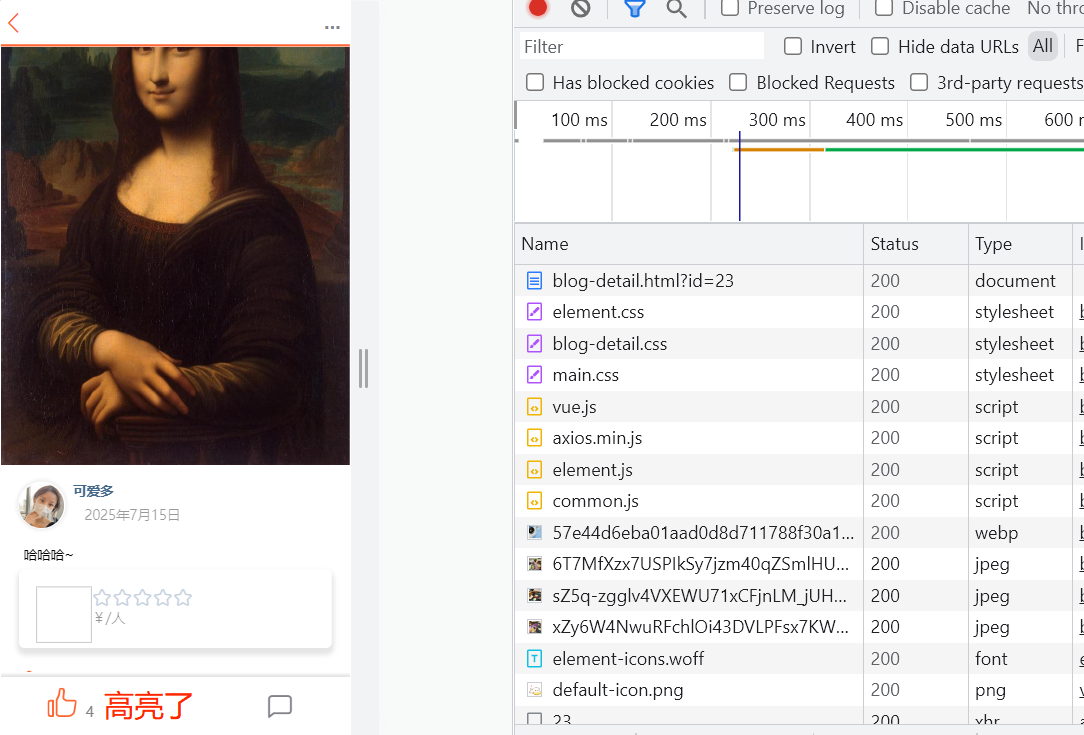Click the script icon beside axios.min.js
Viewport: 1084px width, 735px height.
point(534,438)
